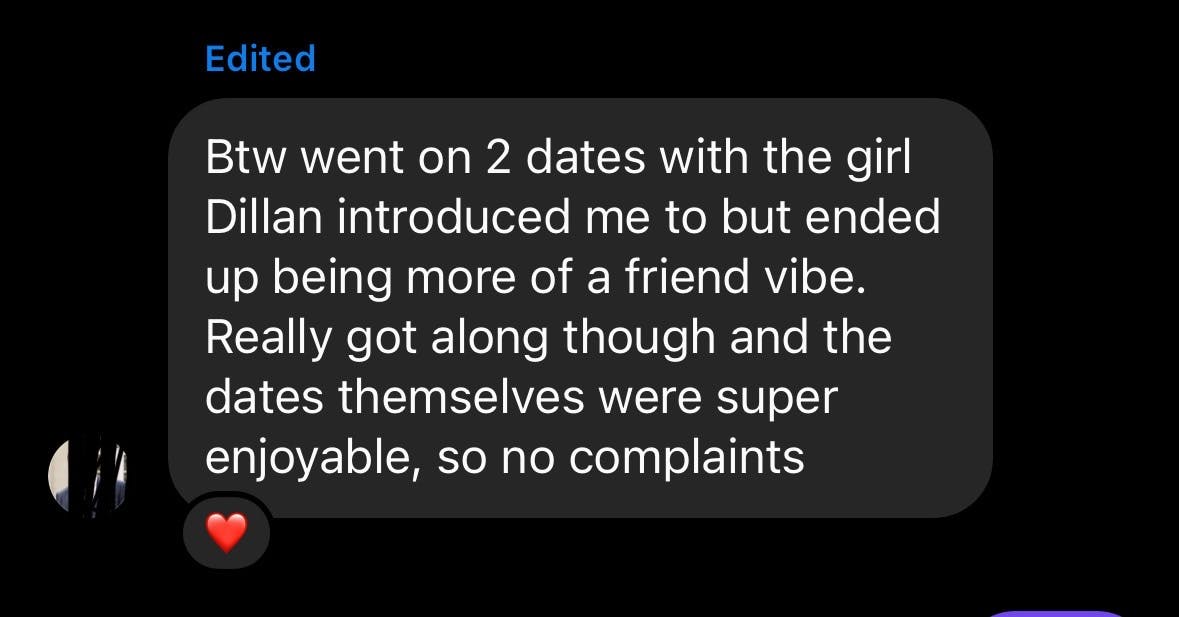Tap the word "though" in message
Screen dimensions: 1179x617
point(639,338)
